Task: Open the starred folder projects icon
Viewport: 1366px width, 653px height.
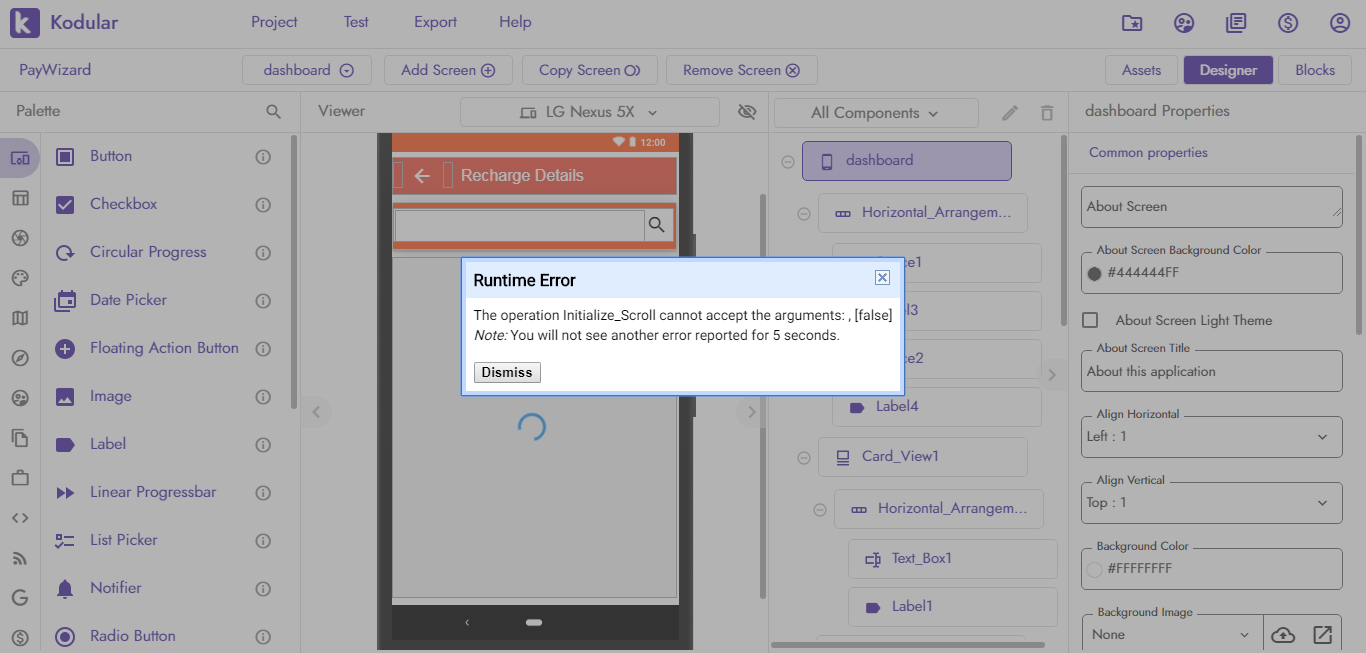Action: (1132, 23)
